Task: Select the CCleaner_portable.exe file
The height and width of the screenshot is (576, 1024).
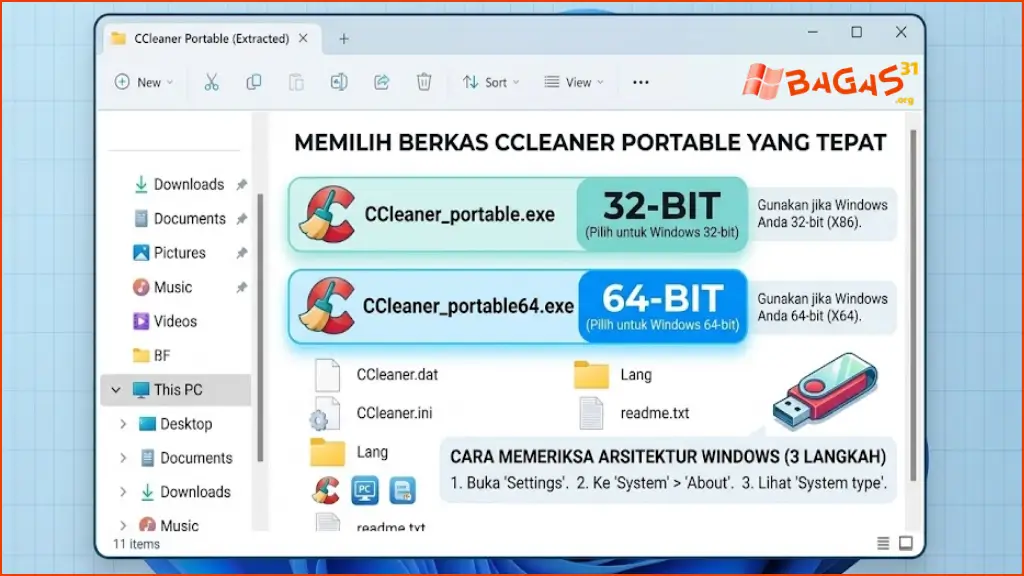Action: coord(517,214)
